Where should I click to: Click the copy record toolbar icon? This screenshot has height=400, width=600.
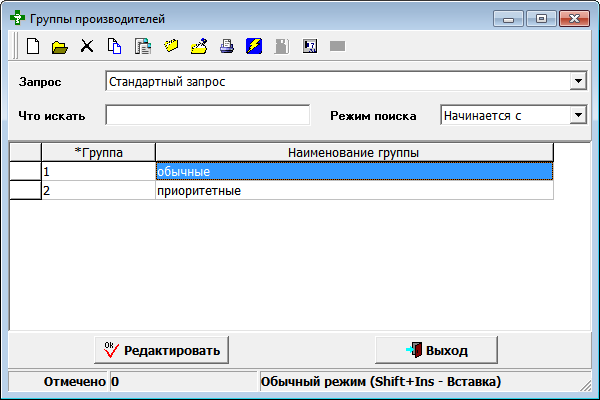pyautogui.click(x=114, y=46)
